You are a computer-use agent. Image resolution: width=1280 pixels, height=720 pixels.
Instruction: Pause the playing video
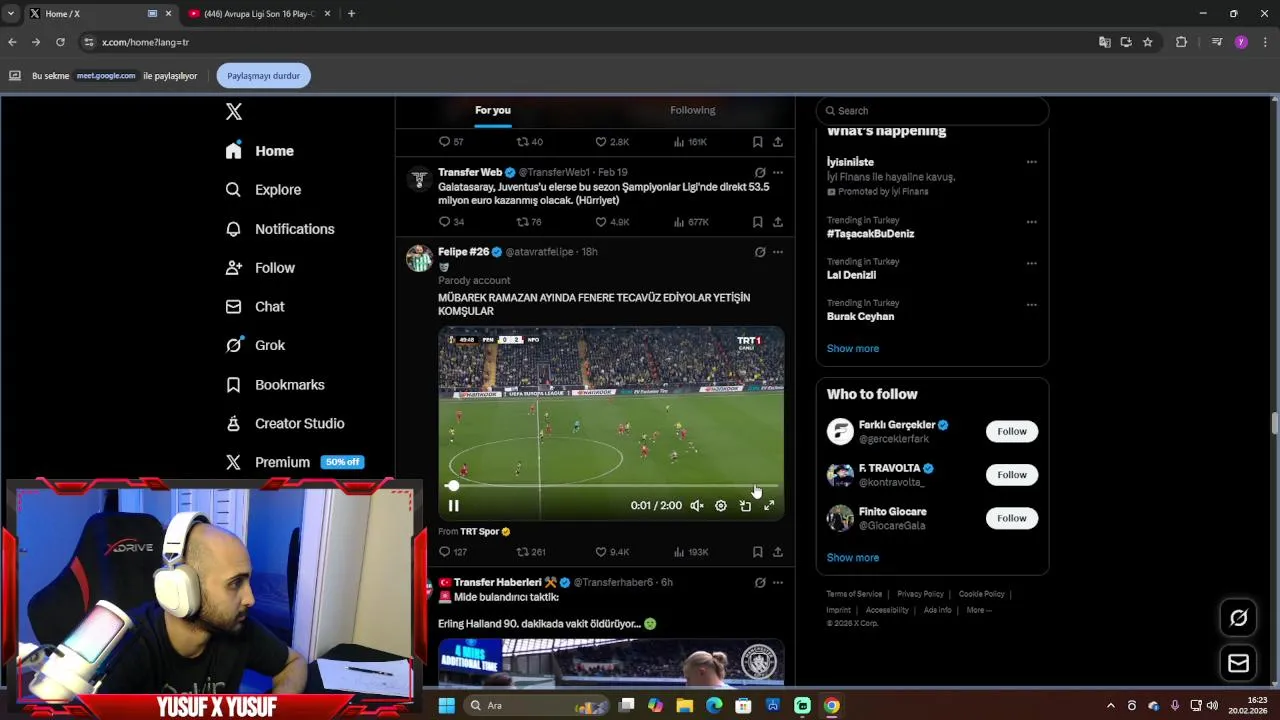[x=453, y=506]
